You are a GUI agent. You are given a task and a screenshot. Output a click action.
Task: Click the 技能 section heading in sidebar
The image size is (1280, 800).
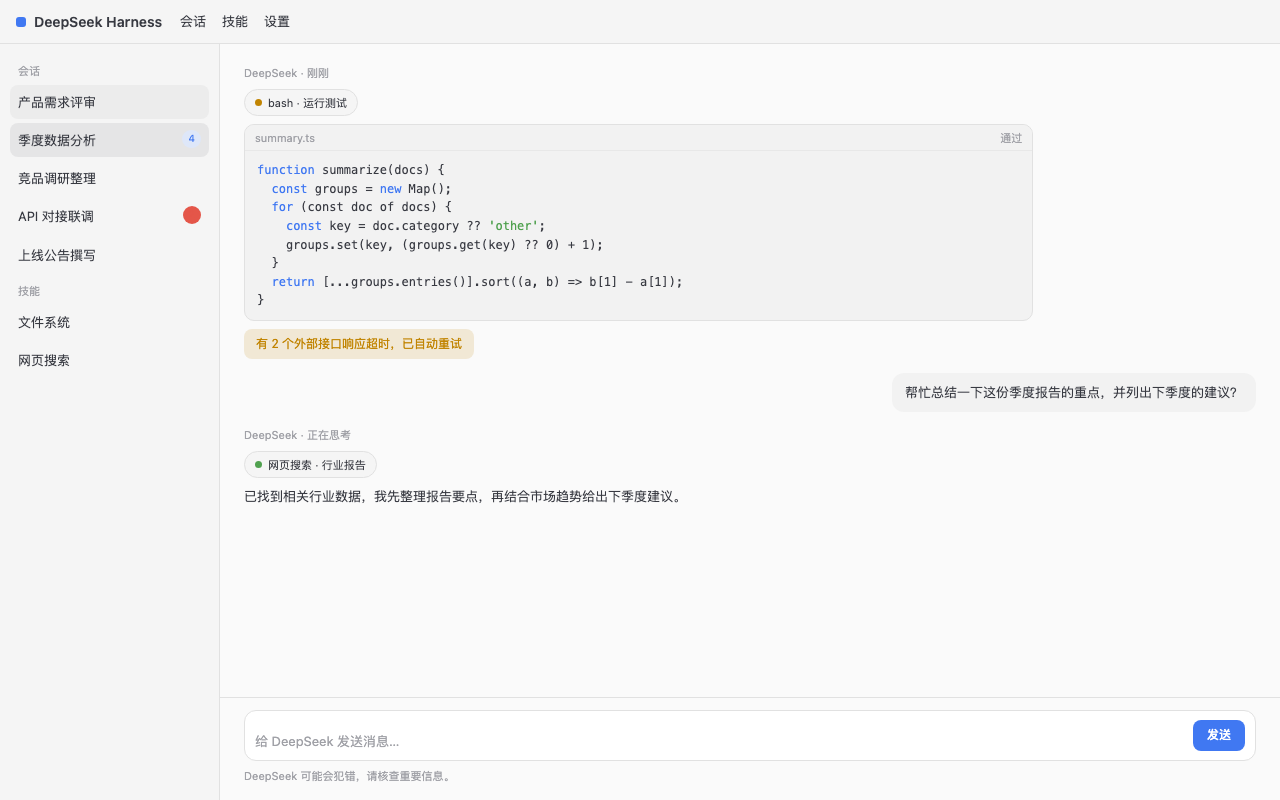coord(29,291)
